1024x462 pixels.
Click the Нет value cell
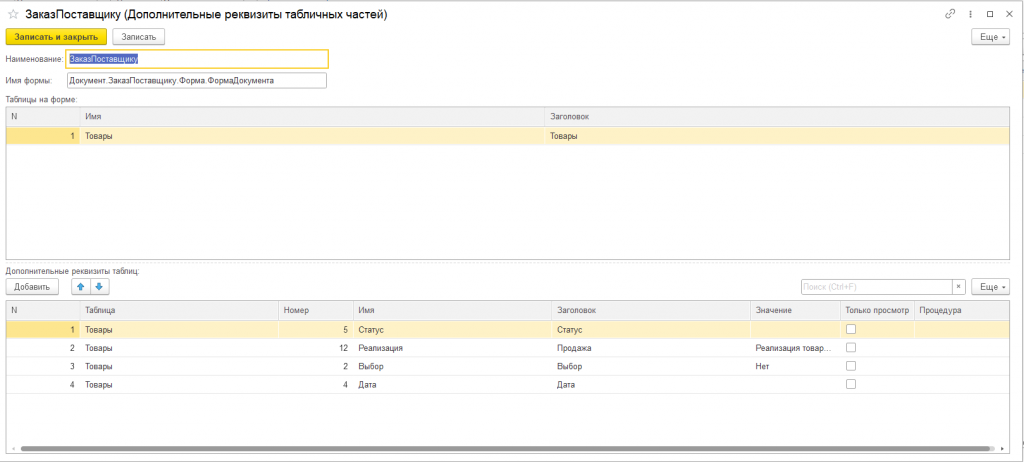794,367
